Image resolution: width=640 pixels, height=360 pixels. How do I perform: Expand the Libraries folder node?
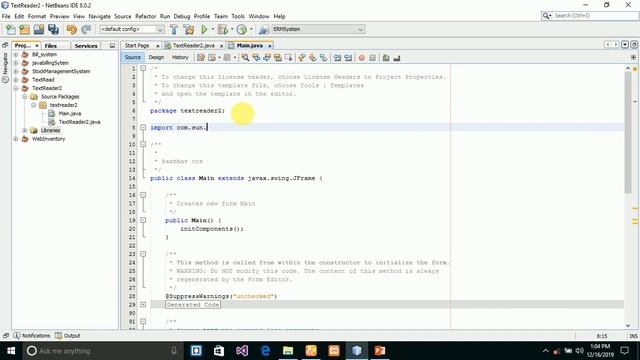(x=24, y=131)
